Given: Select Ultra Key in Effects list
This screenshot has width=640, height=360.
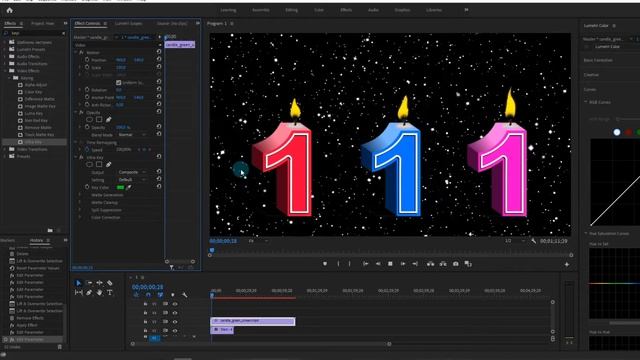Looking at the screenshot, I should point(33,142).
